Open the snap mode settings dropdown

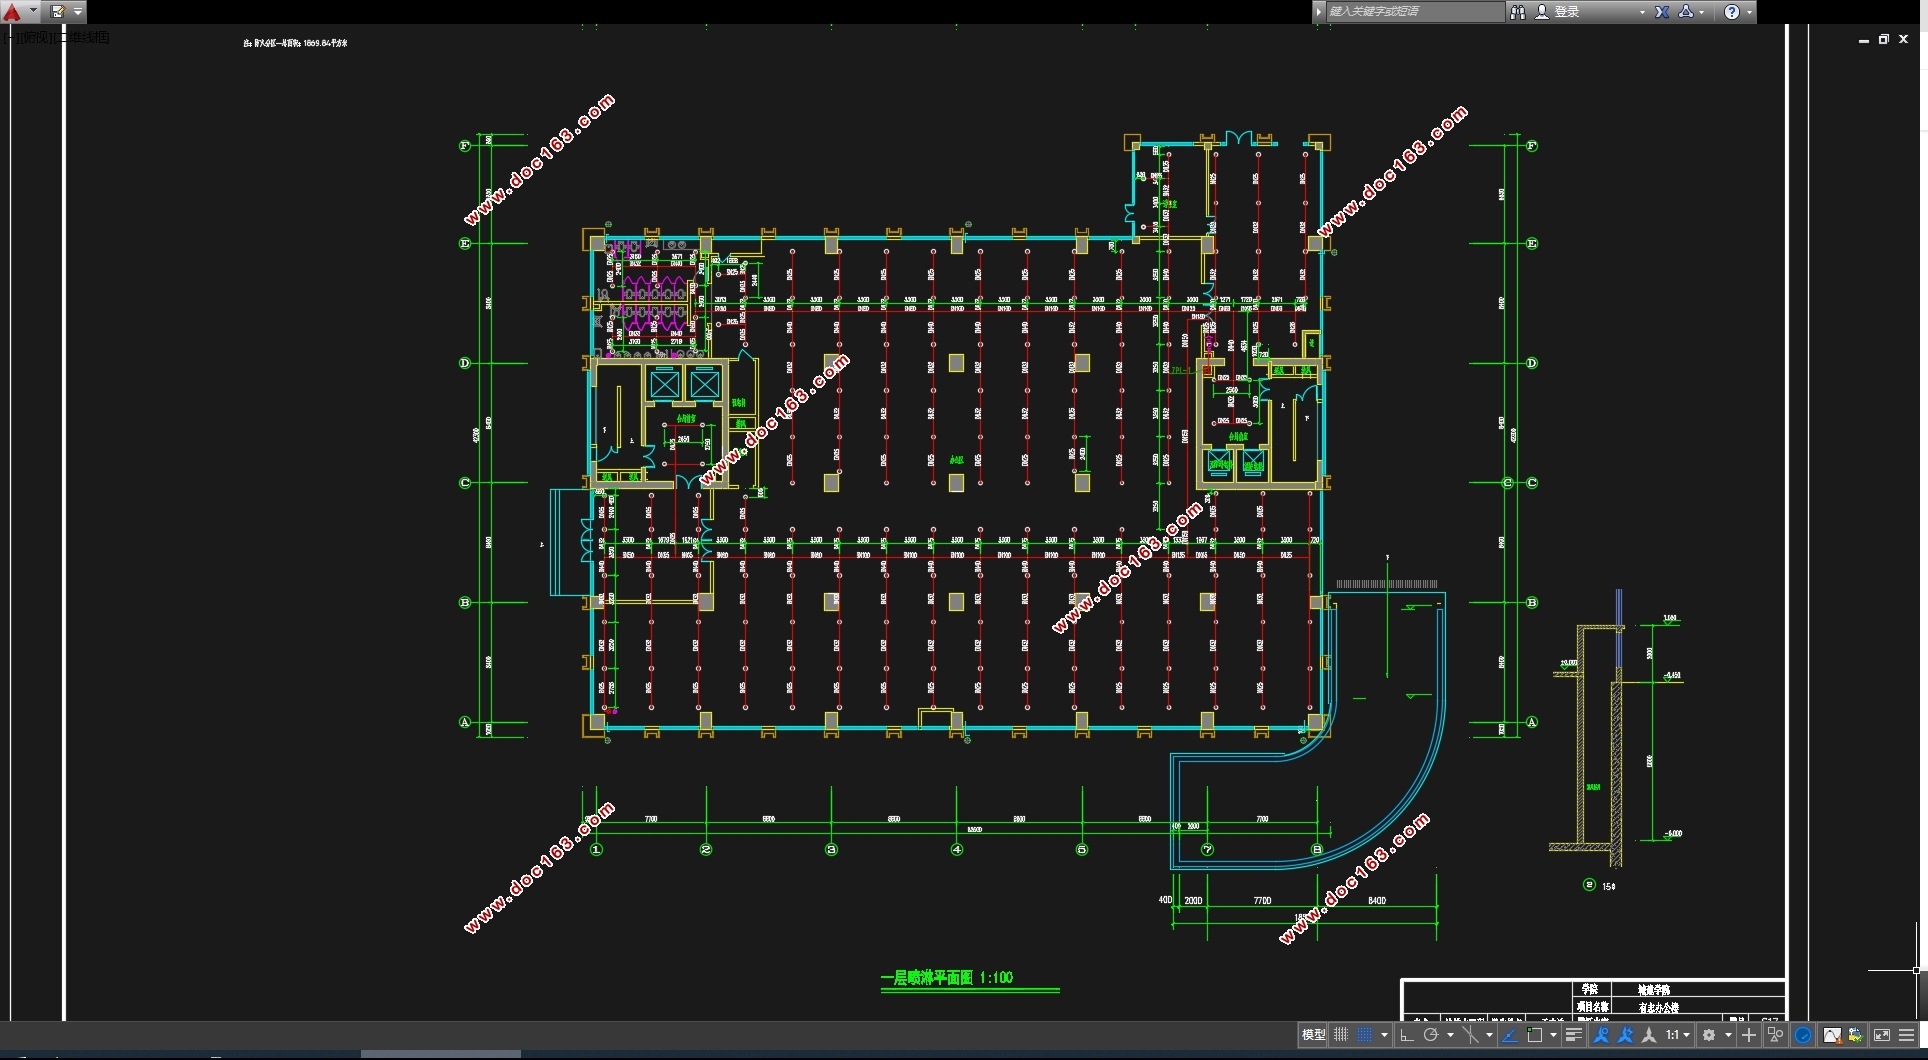(x=1384, y=1035)
